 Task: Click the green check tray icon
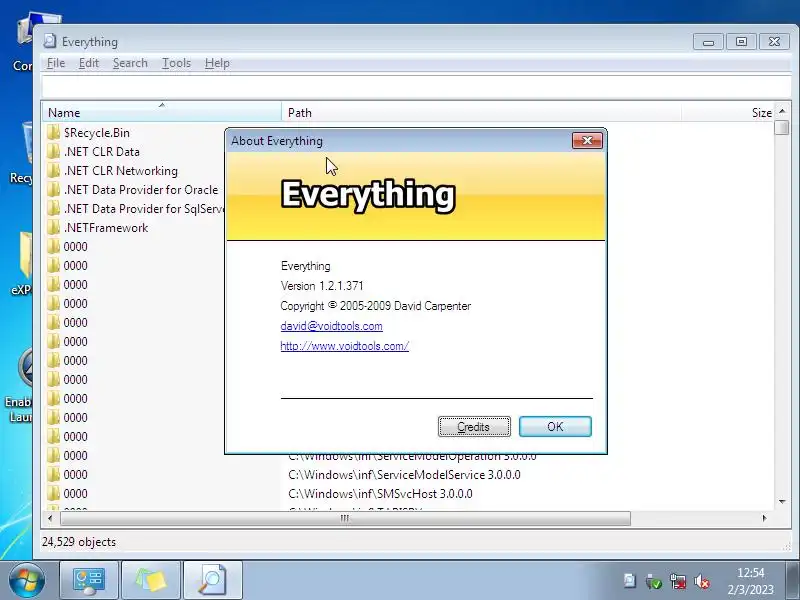(x=653, y=581)
